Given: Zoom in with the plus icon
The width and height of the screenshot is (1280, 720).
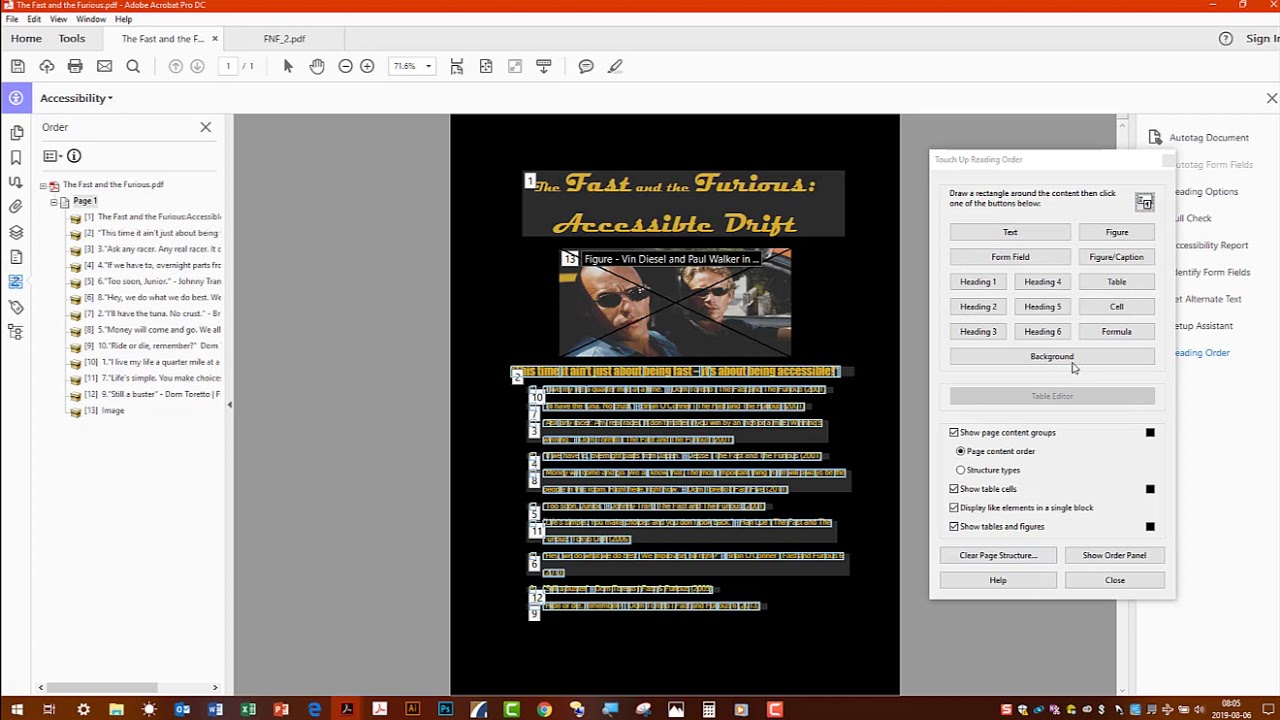Looking at the screenshot, I should pyautogui.click(x=367, y=66).
